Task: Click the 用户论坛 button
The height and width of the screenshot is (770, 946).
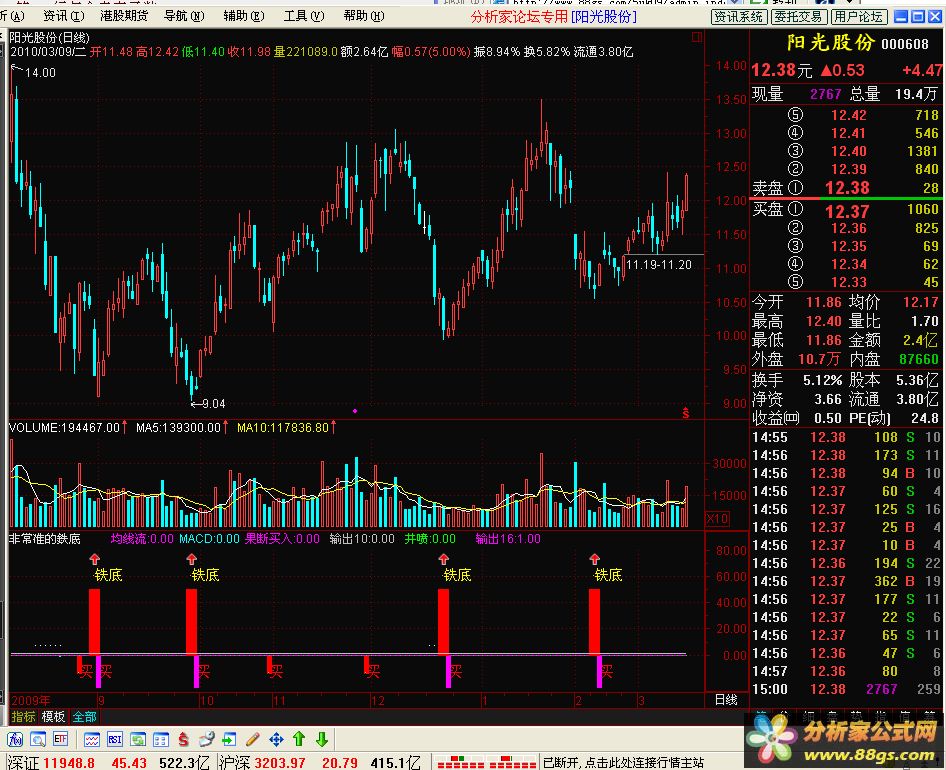Action: (859, 17)
